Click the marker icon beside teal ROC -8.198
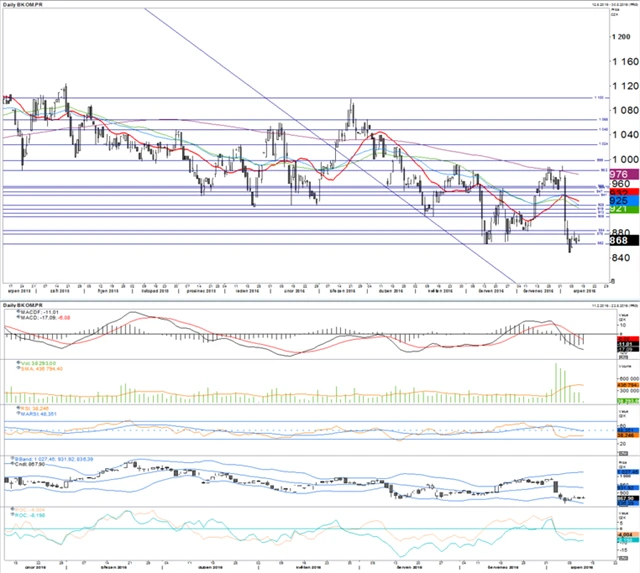The height and width of the screenshot is (573, 640). pos(13,515)
